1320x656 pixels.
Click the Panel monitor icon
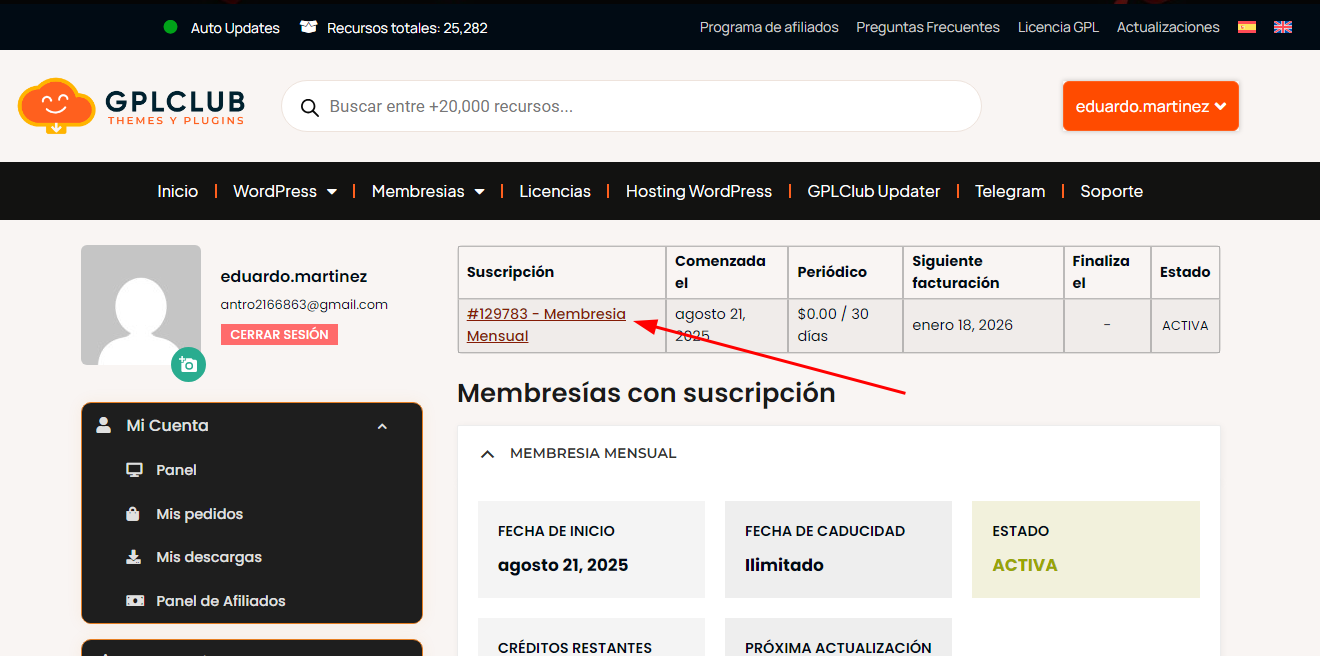click(134, 470)
